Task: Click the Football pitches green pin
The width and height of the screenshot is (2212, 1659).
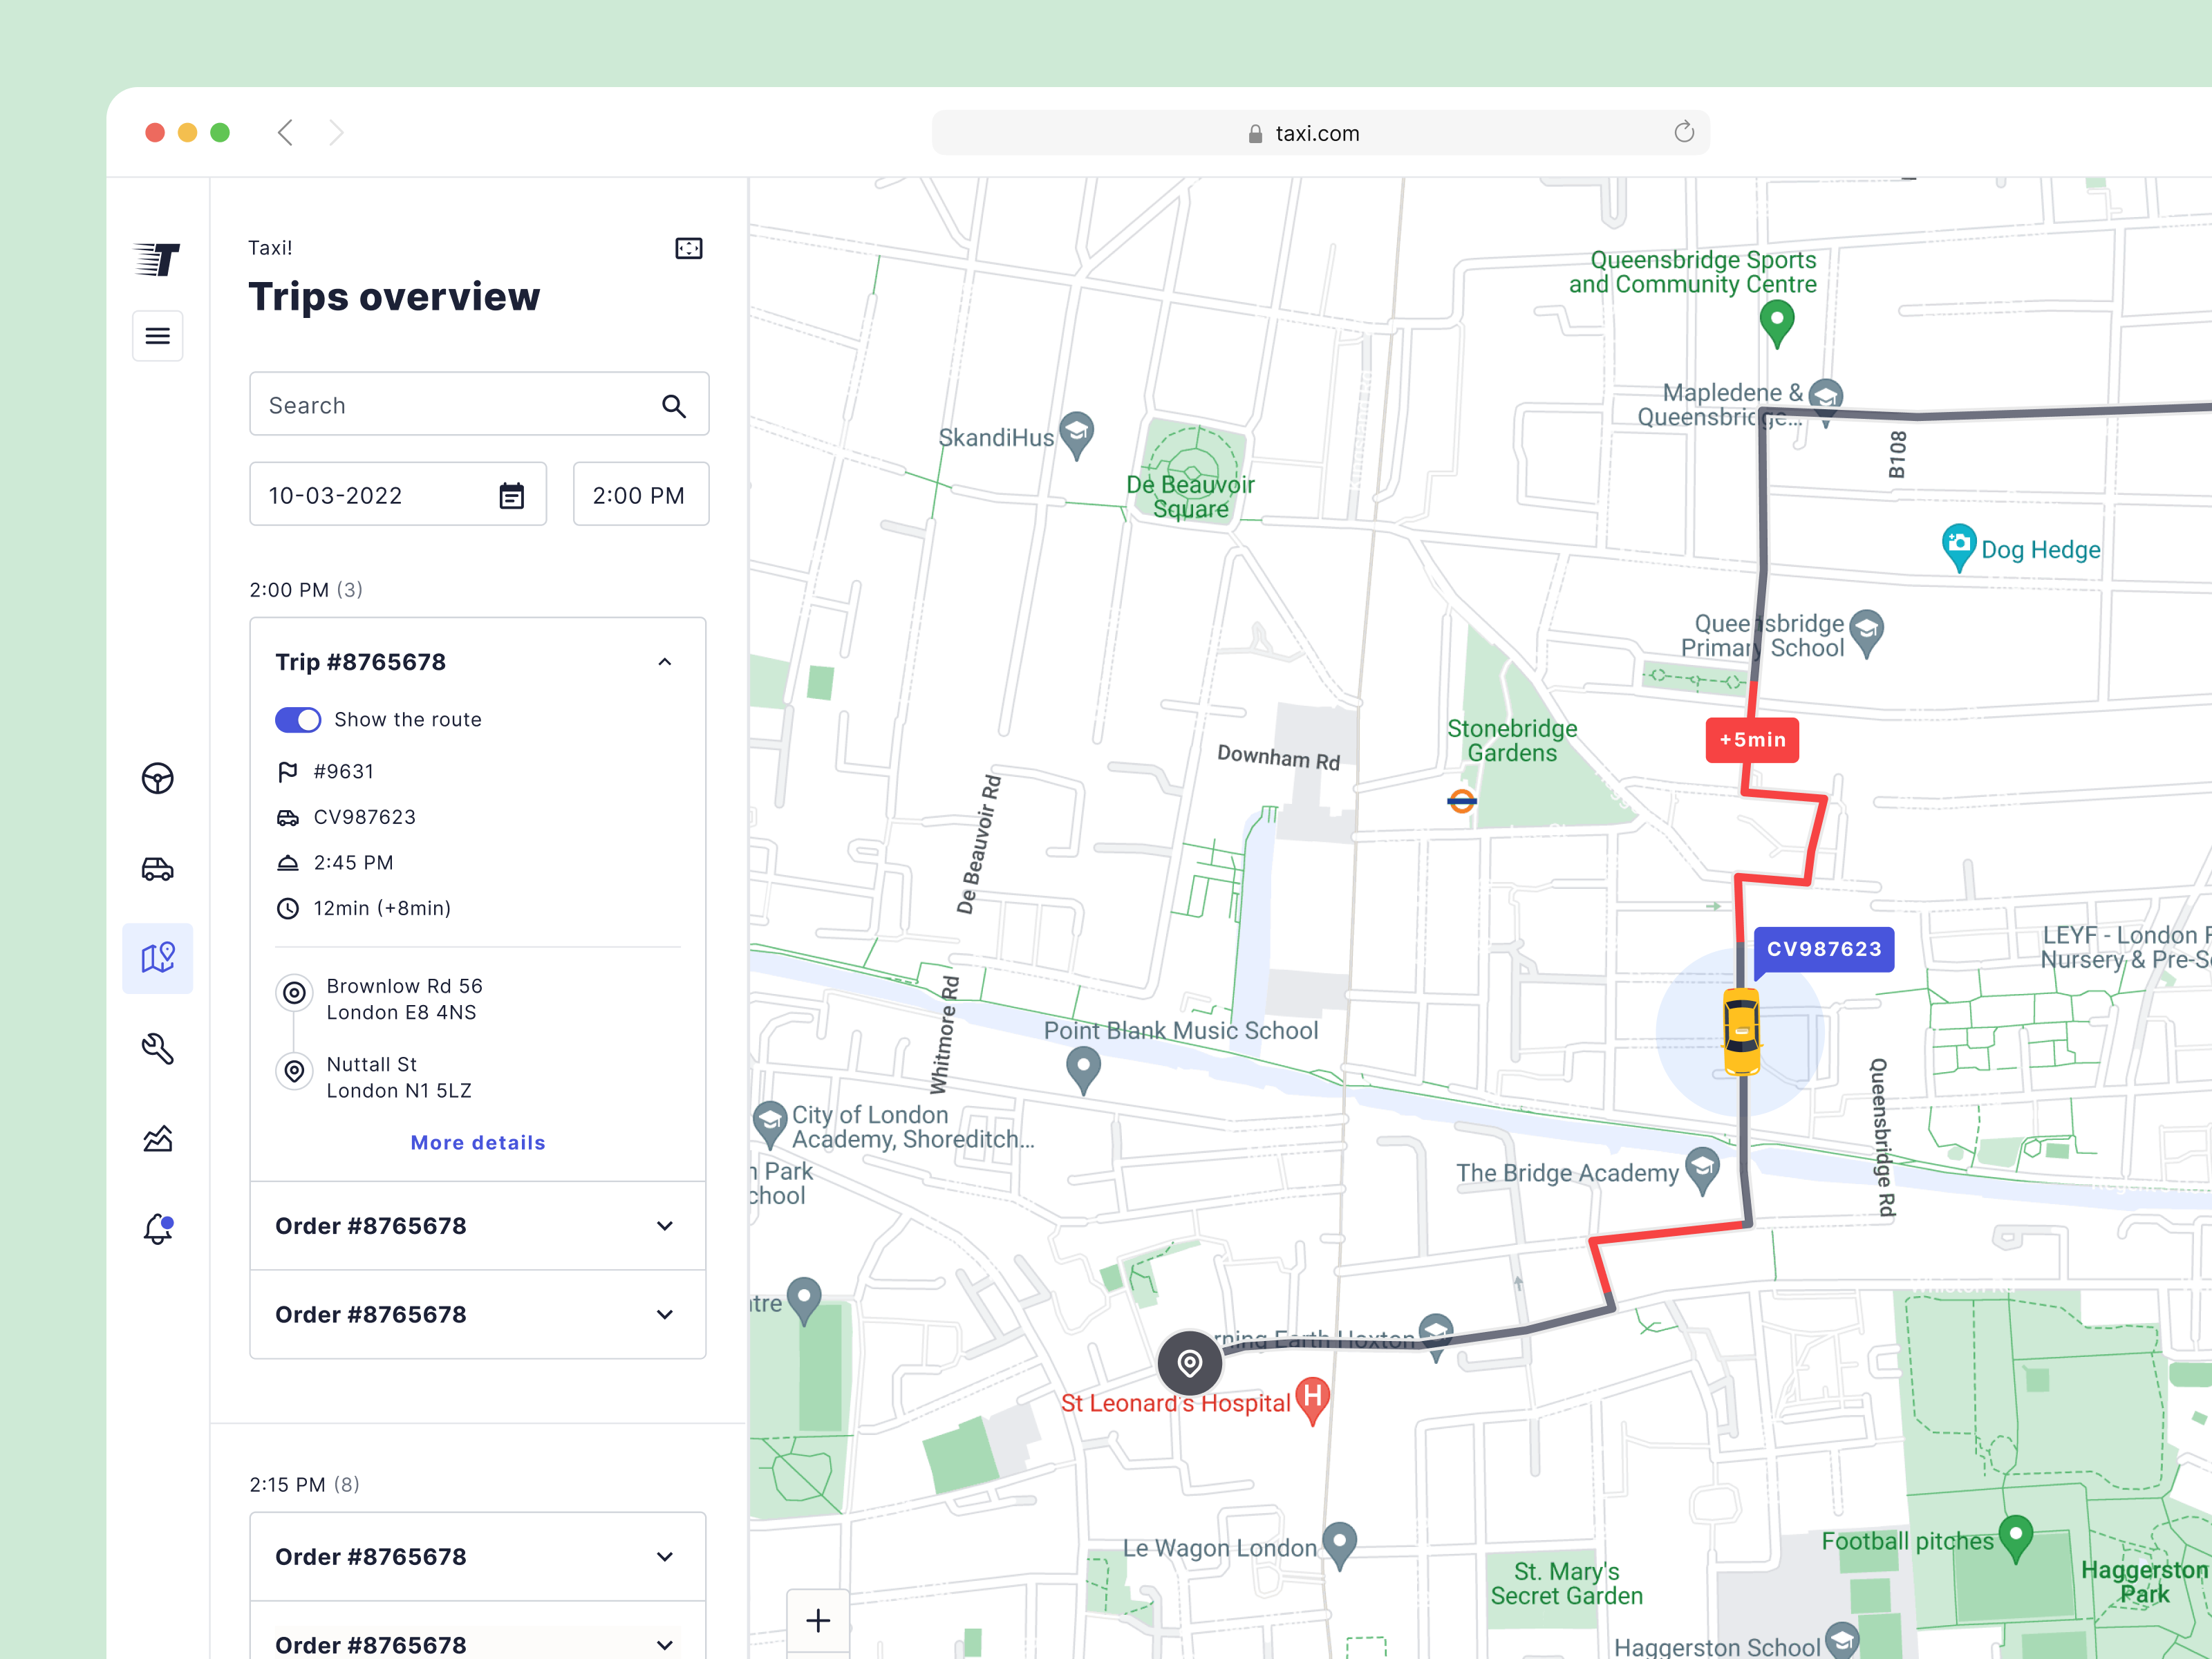Action: click(x=2015, y=1537)
